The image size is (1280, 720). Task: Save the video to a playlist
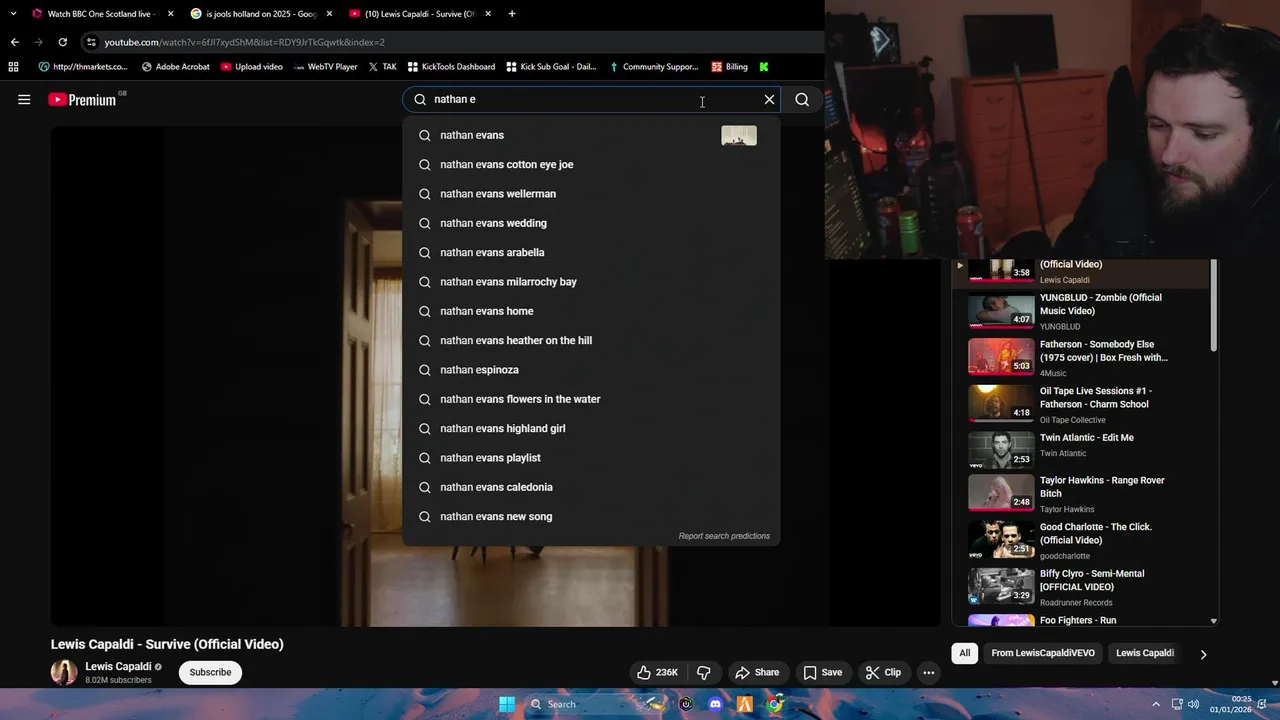pyautogui.click(x=822, y=672)
